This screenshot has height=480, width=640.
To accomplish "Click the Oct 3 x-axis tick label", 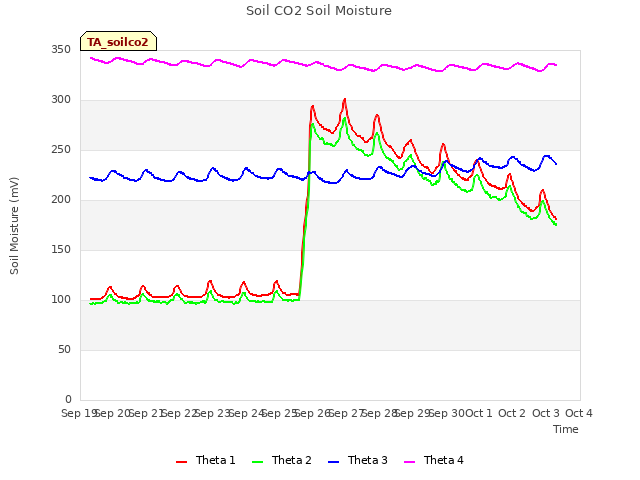I will 546,413.
